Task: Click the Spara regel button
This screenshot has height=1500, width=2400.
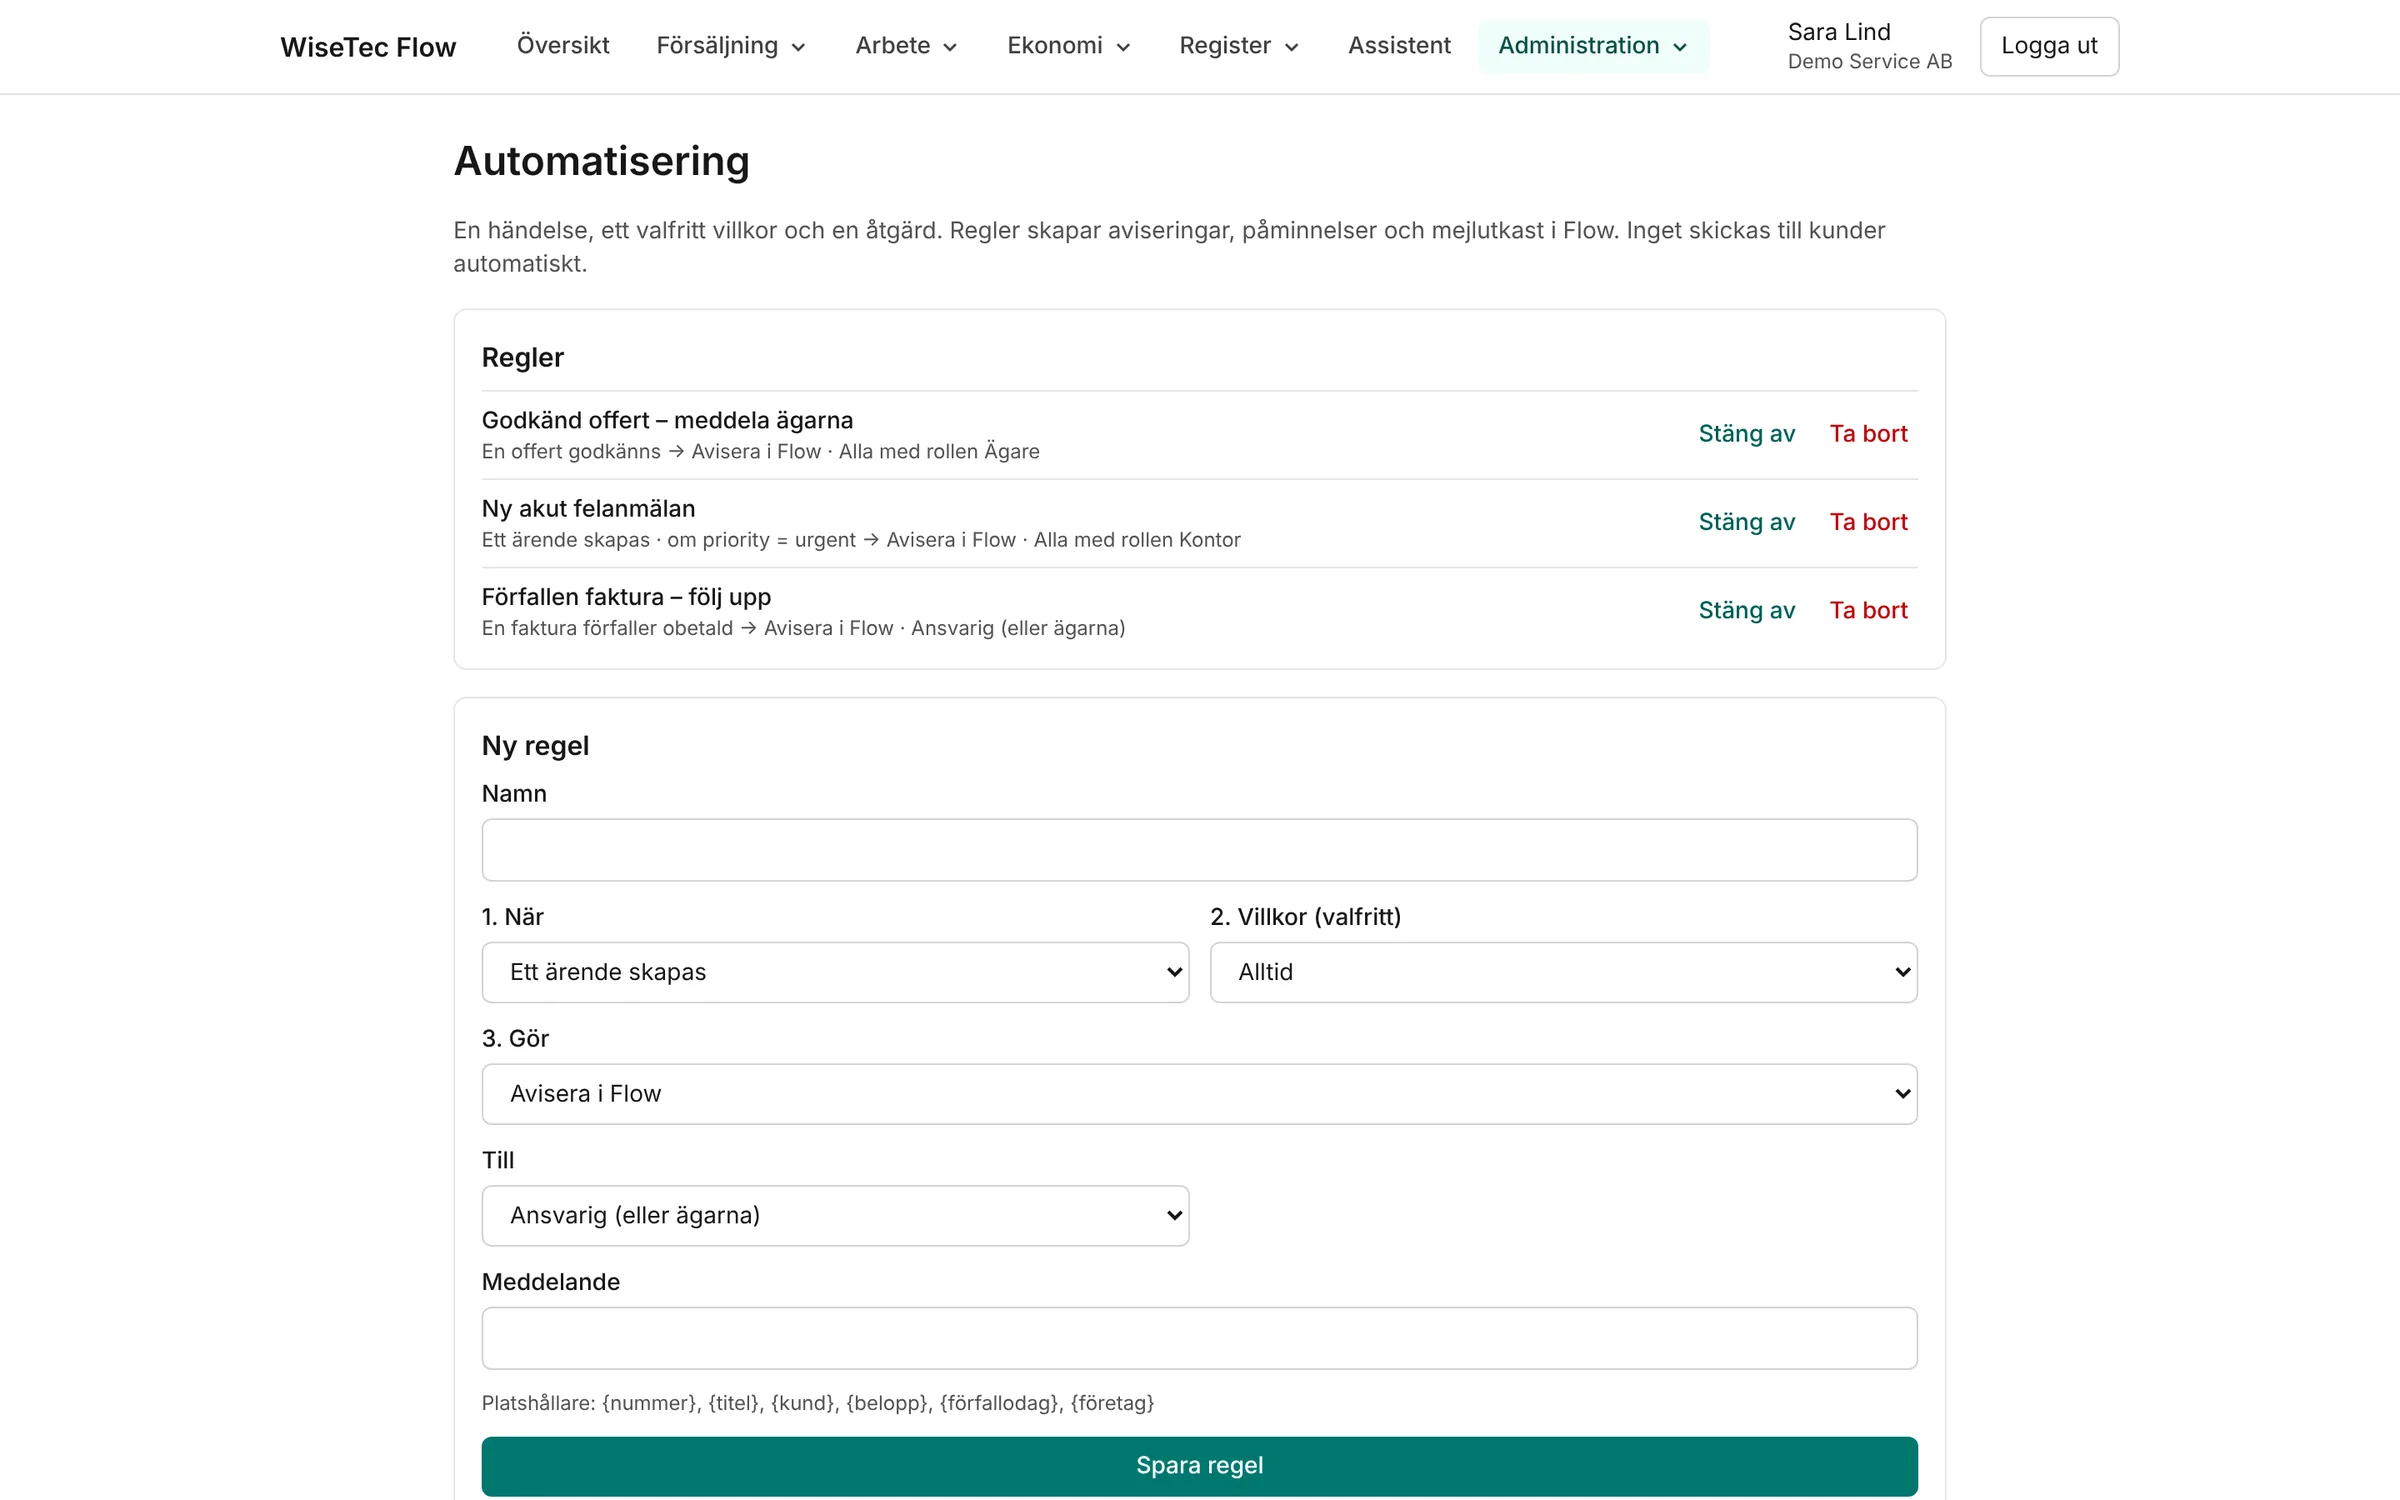Action: 1199,1466
